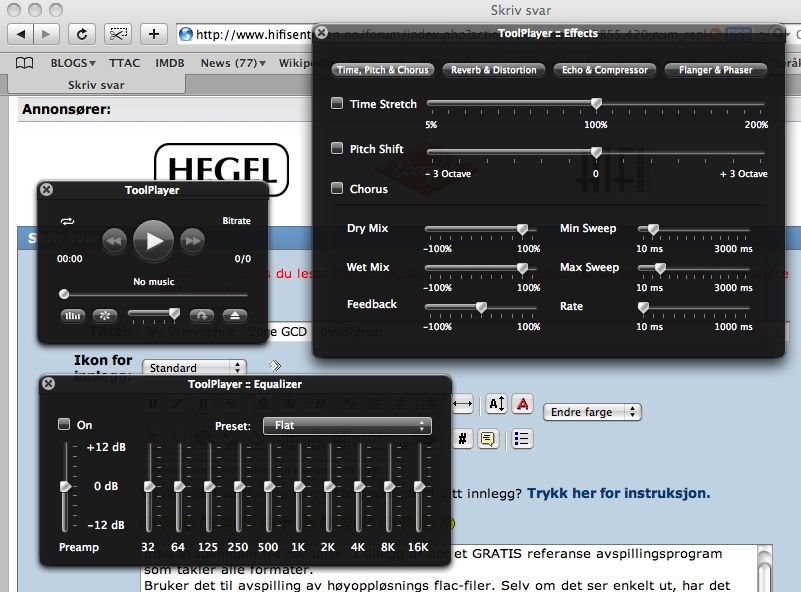Click the rewind button in ToolPlayer
The width and height of the screenshot is (801, 592).
tap(115, 240)
